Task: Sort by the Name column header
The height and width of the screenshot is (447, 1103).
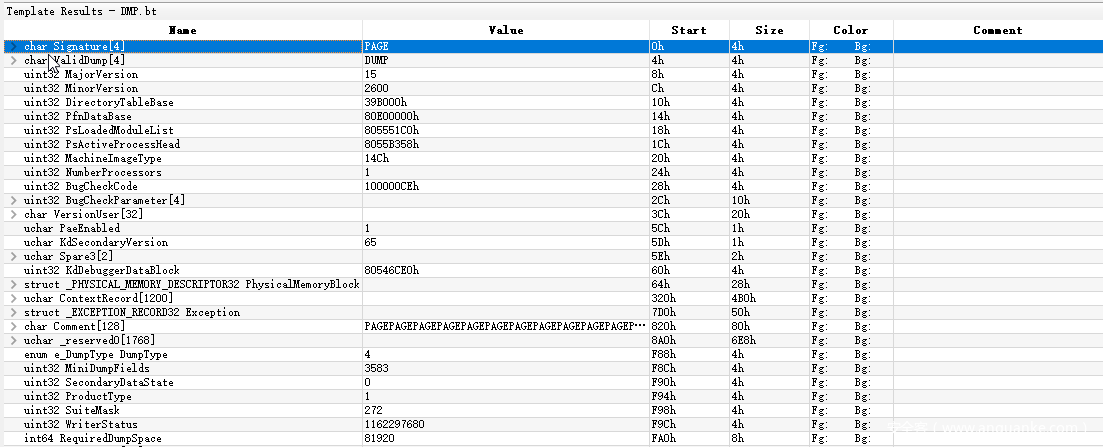Action: click(182, 31)
